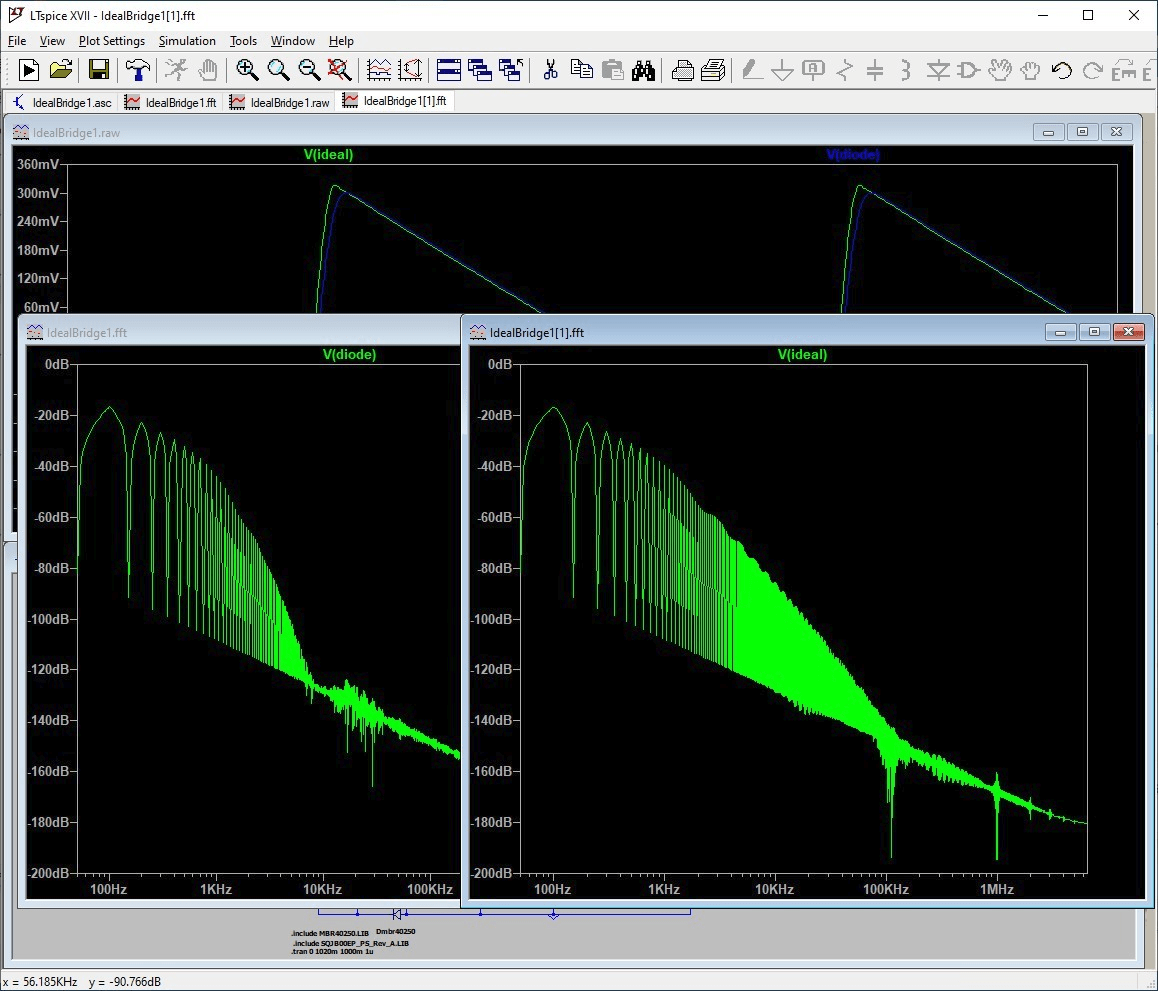
Task: Click the Close All Windows icon
Action: [x=511, y=70]
